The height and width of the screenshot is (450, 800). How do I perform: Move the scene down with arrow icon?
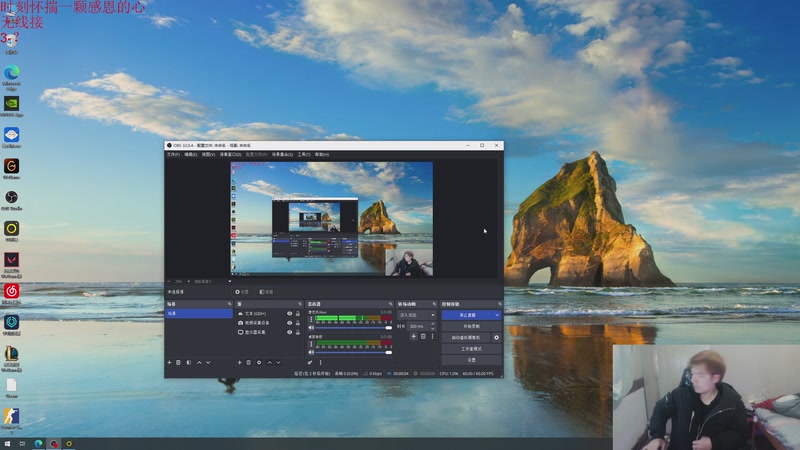tap(208, 362)
